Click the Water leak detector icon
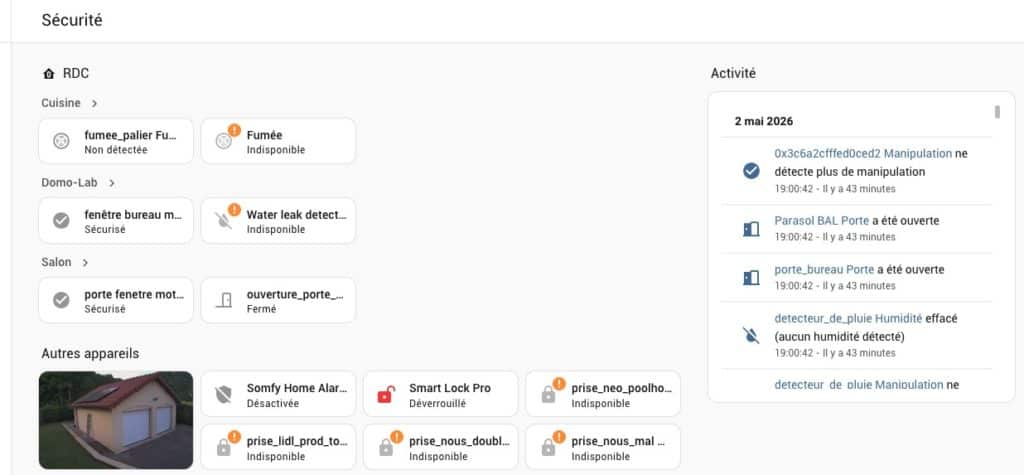This screenshot has width=1024, height=475. (223, 221)
